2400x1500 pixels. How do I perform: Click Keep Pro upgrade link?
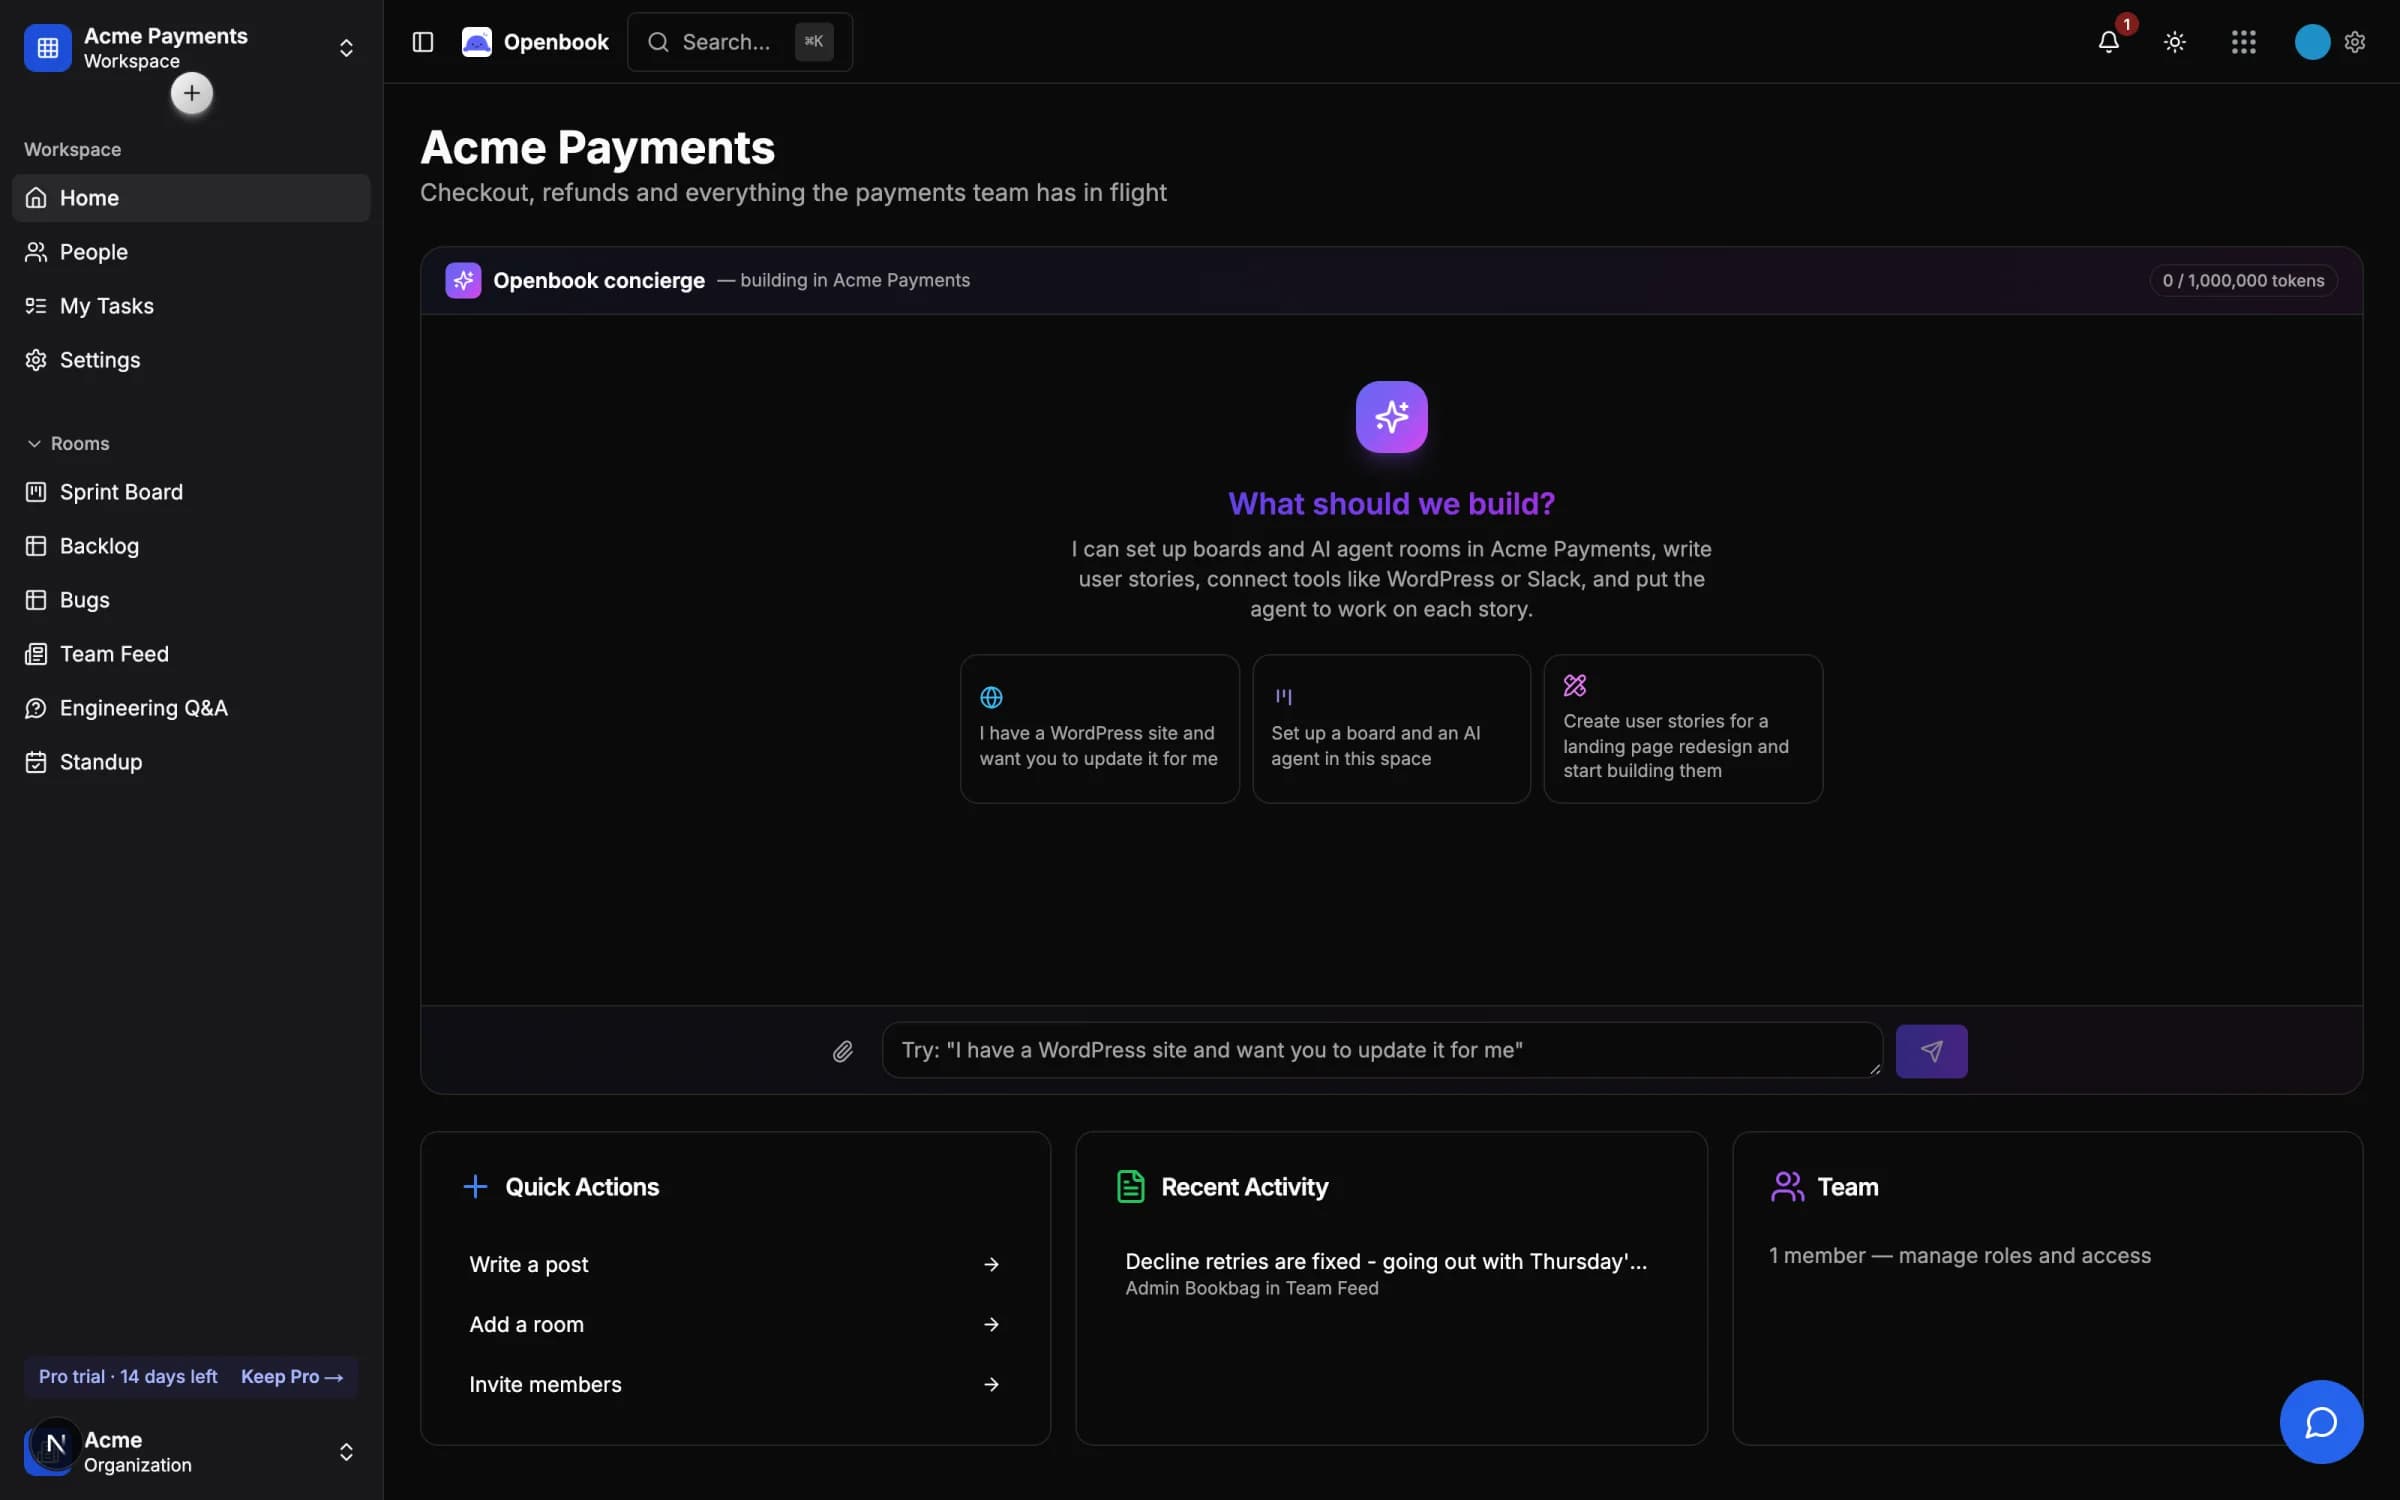click(292, 1377)
